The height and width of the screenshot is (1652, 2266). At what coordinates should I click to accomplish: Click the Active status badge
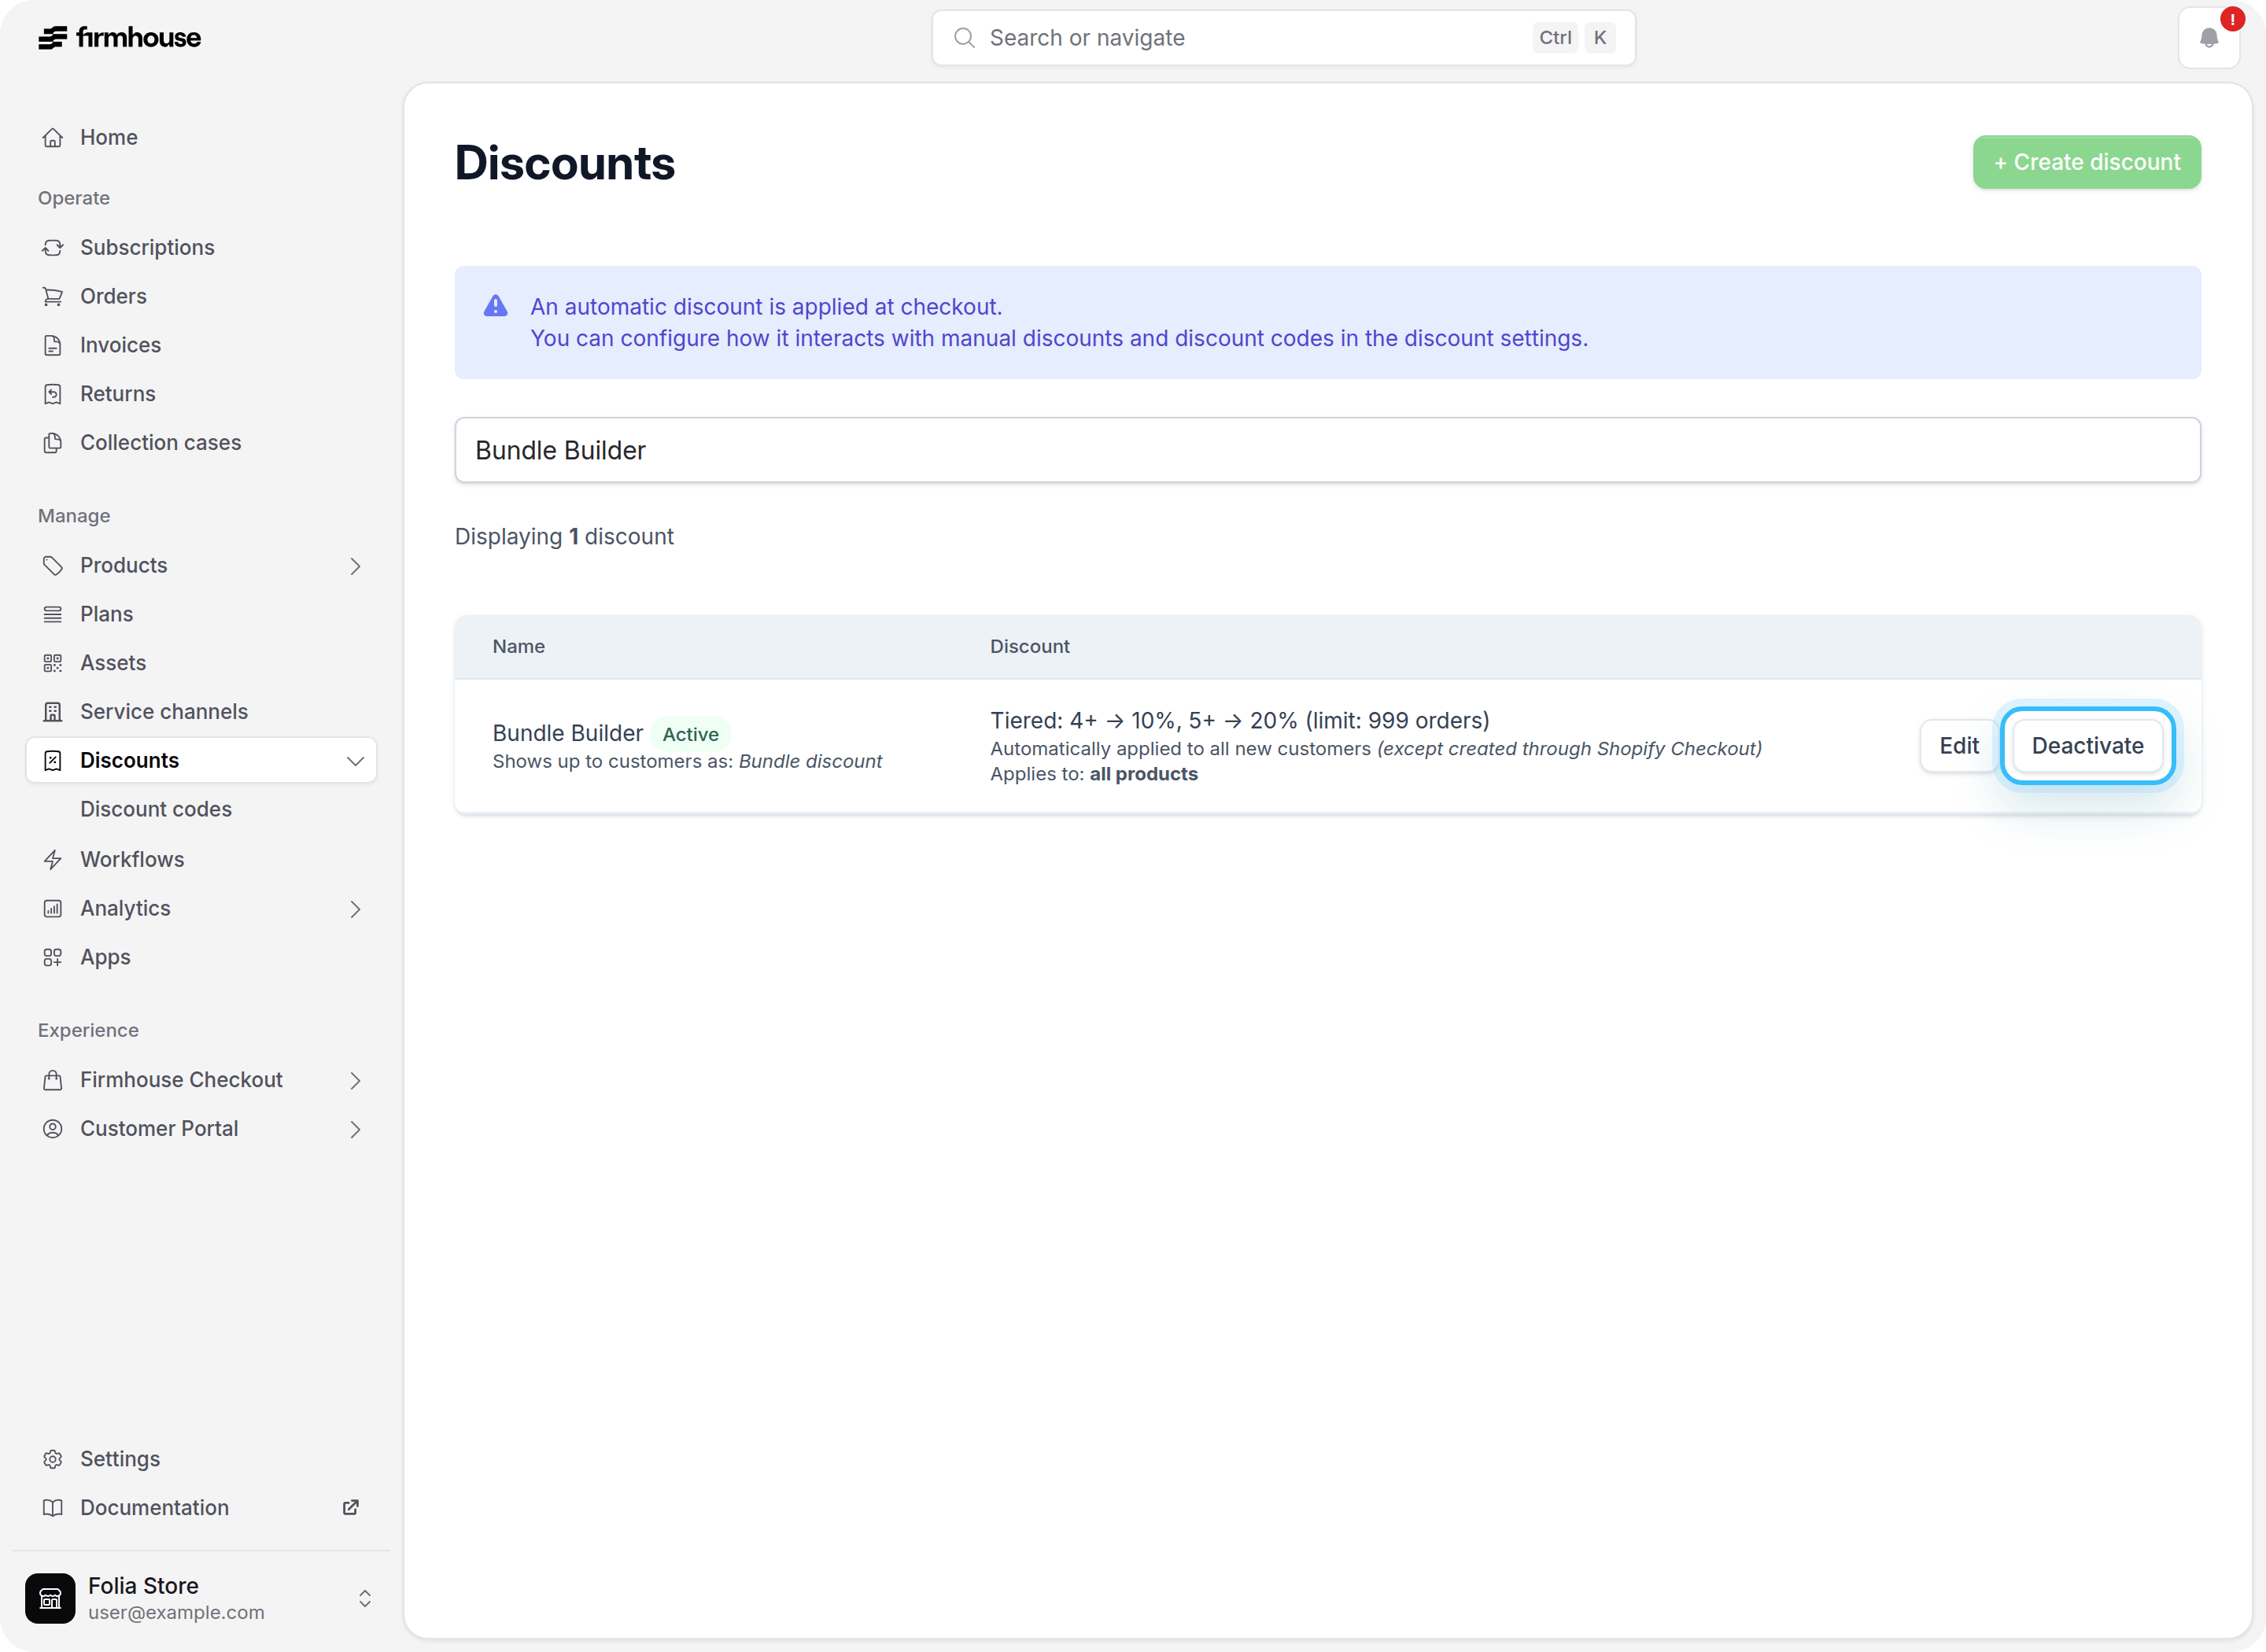(x=690, y=734)
